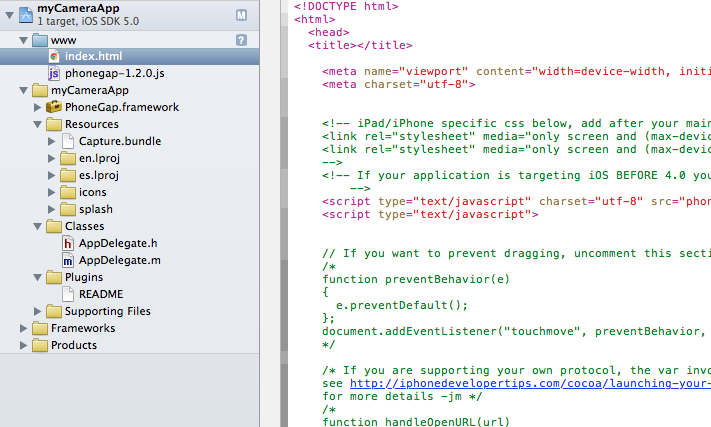Image resolution: width=711 pixels, height=427 pixels.
Task: Click the M source control status badge
Action: [241, 15]
